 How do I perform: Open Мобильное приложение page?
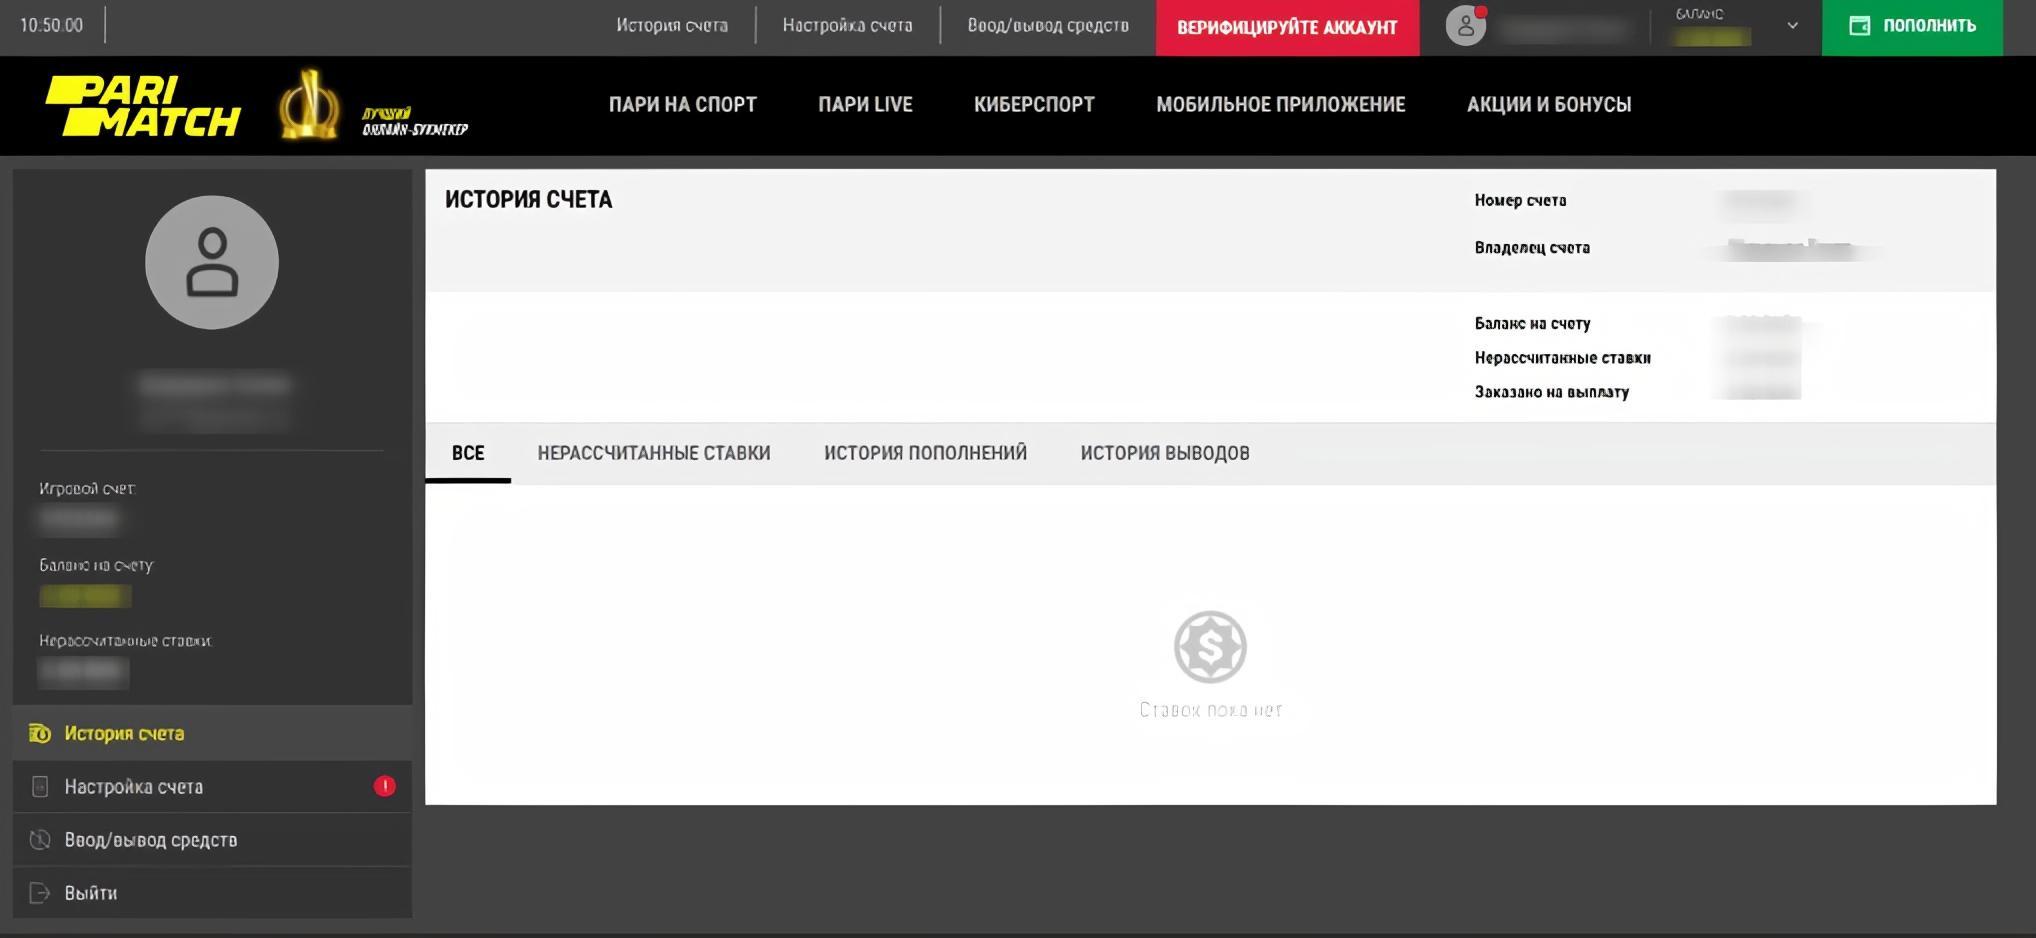1281,104
